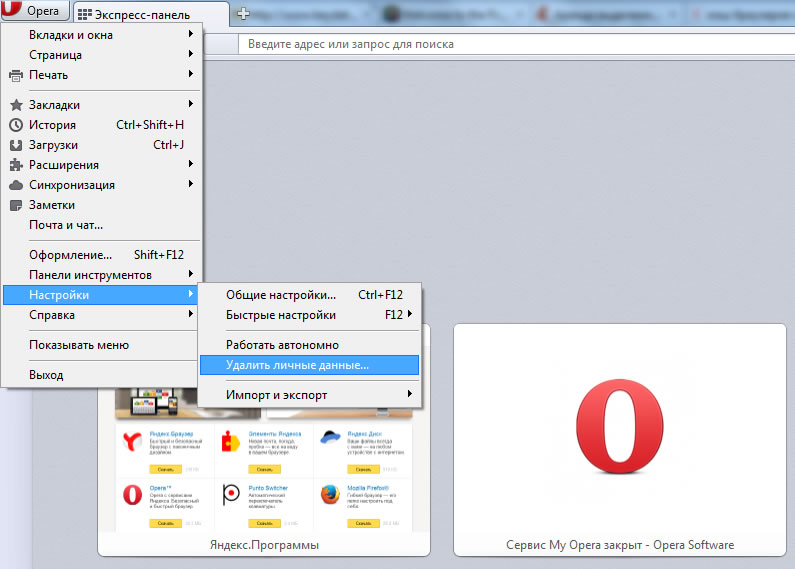Viewport: 795px width, 569px height.
Task: Click the Сервис My Opera закрыт caption
Action: coord(620,545)
